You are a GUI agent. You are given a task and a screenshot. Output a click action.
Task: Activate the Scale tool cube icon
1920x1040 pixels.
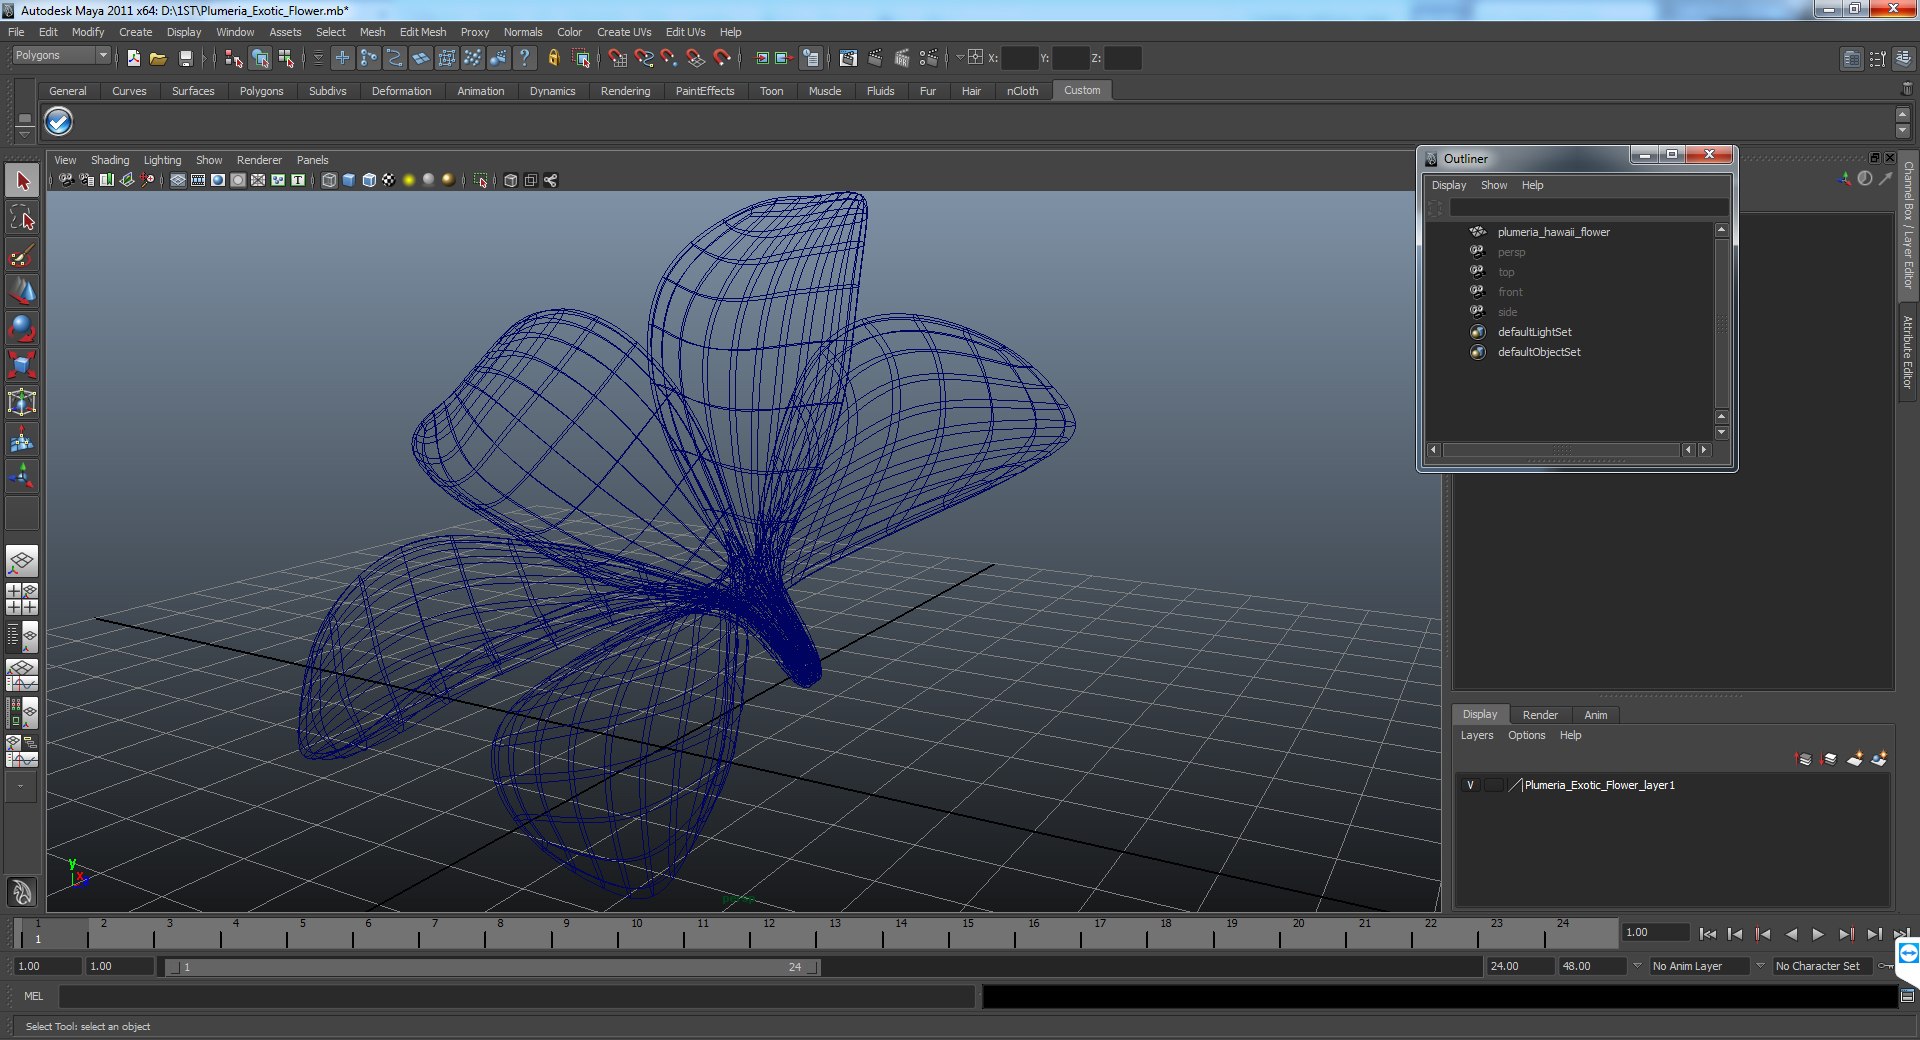pyautogui.click(x=22, y=365)
